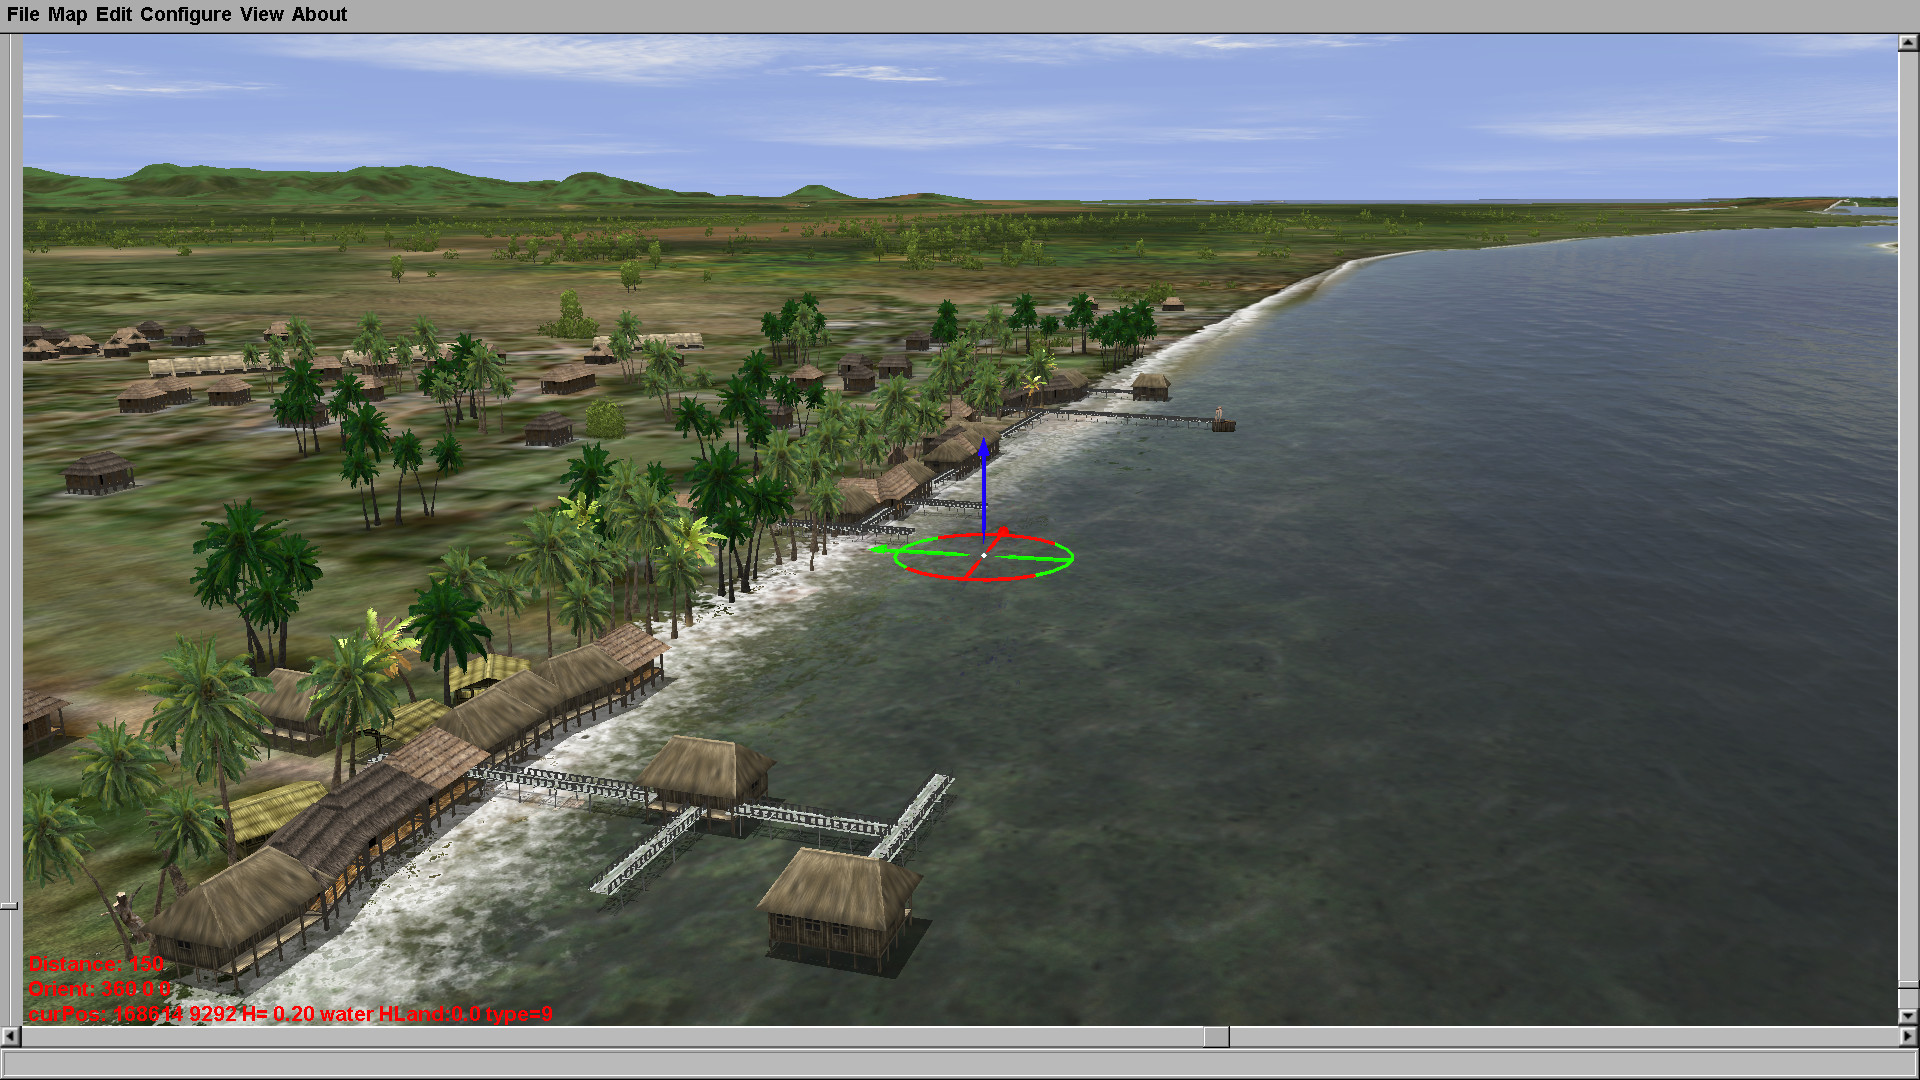This screenshot has width=1920, height=1080.
Task: Click the right vertical scrollbar thumb
Action: [x=1908, y=986]
